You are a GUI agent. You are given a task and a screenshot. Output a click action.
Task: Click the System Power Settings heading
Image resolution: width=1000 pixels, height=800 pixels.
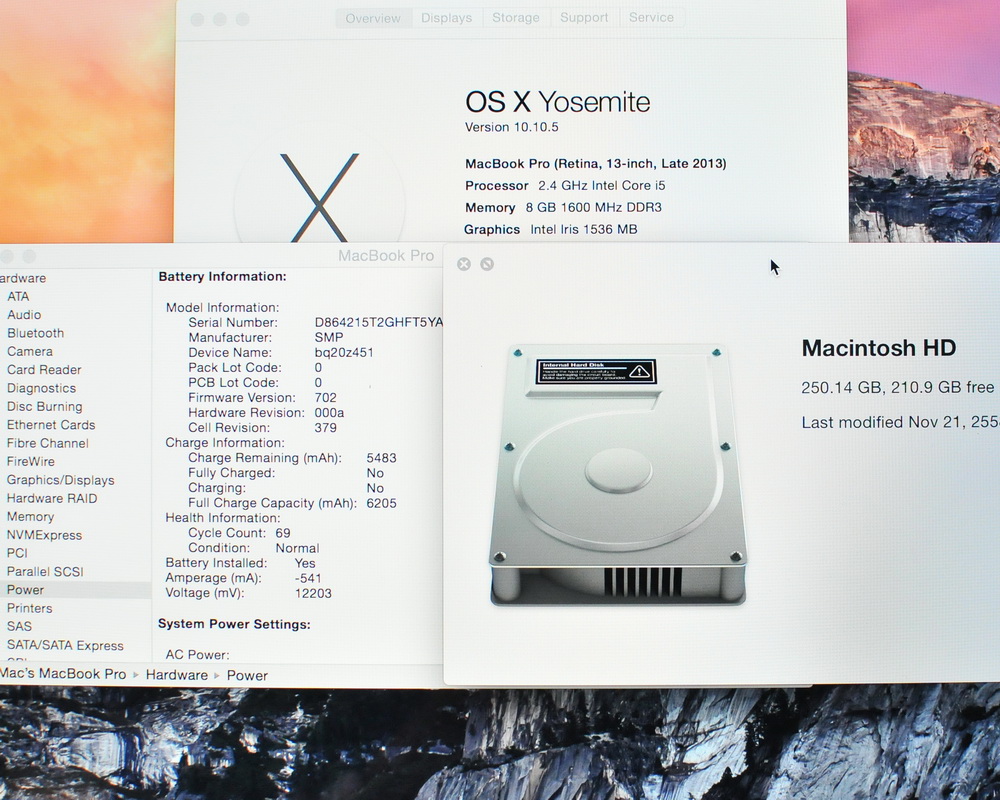[x=234, y=624]
